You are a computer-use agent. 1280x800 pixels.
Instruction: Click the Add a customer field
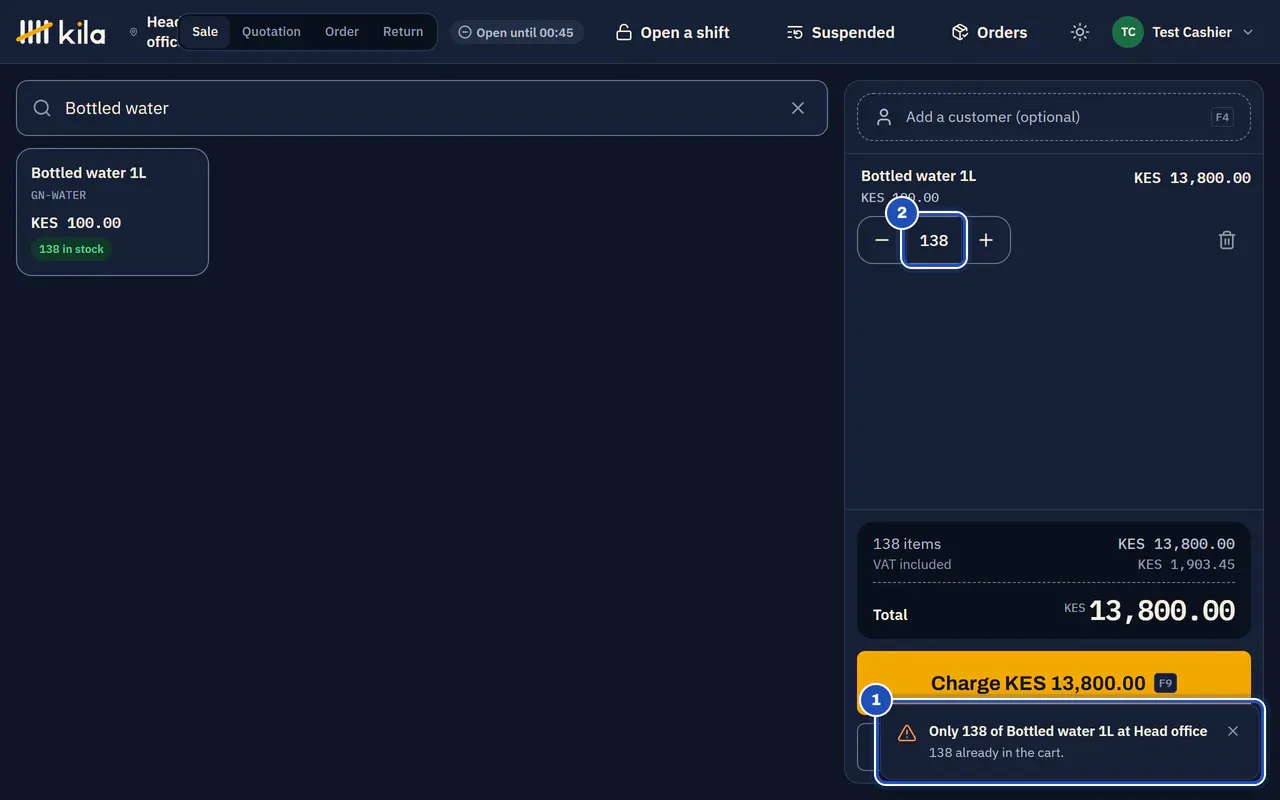point(1054,117)
